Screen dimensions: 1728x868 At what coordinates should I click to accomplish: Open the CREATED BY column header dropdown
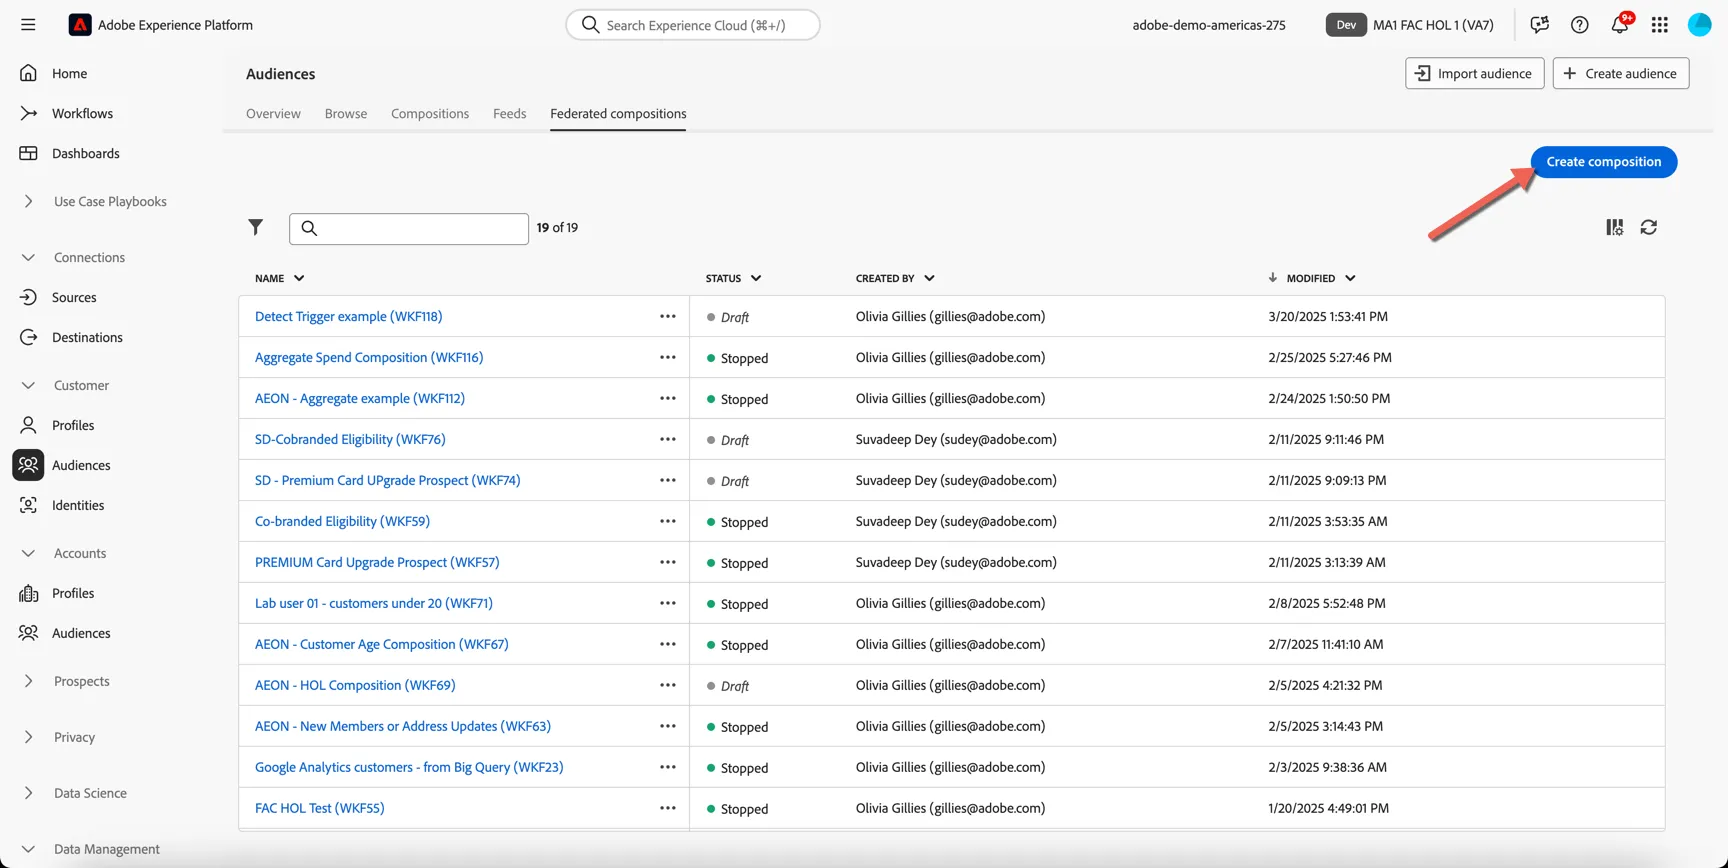(929, 278)
